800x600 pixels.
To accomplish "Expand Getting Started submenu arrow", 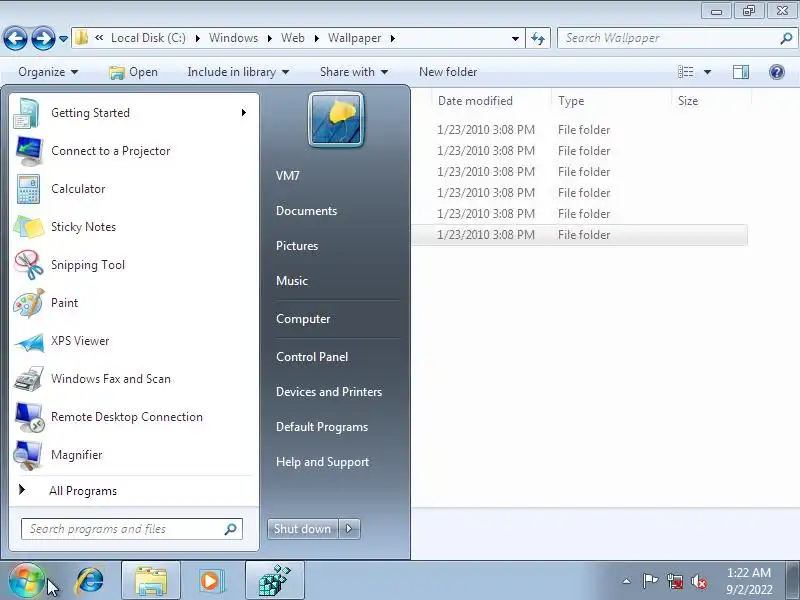I will (244, 112).
